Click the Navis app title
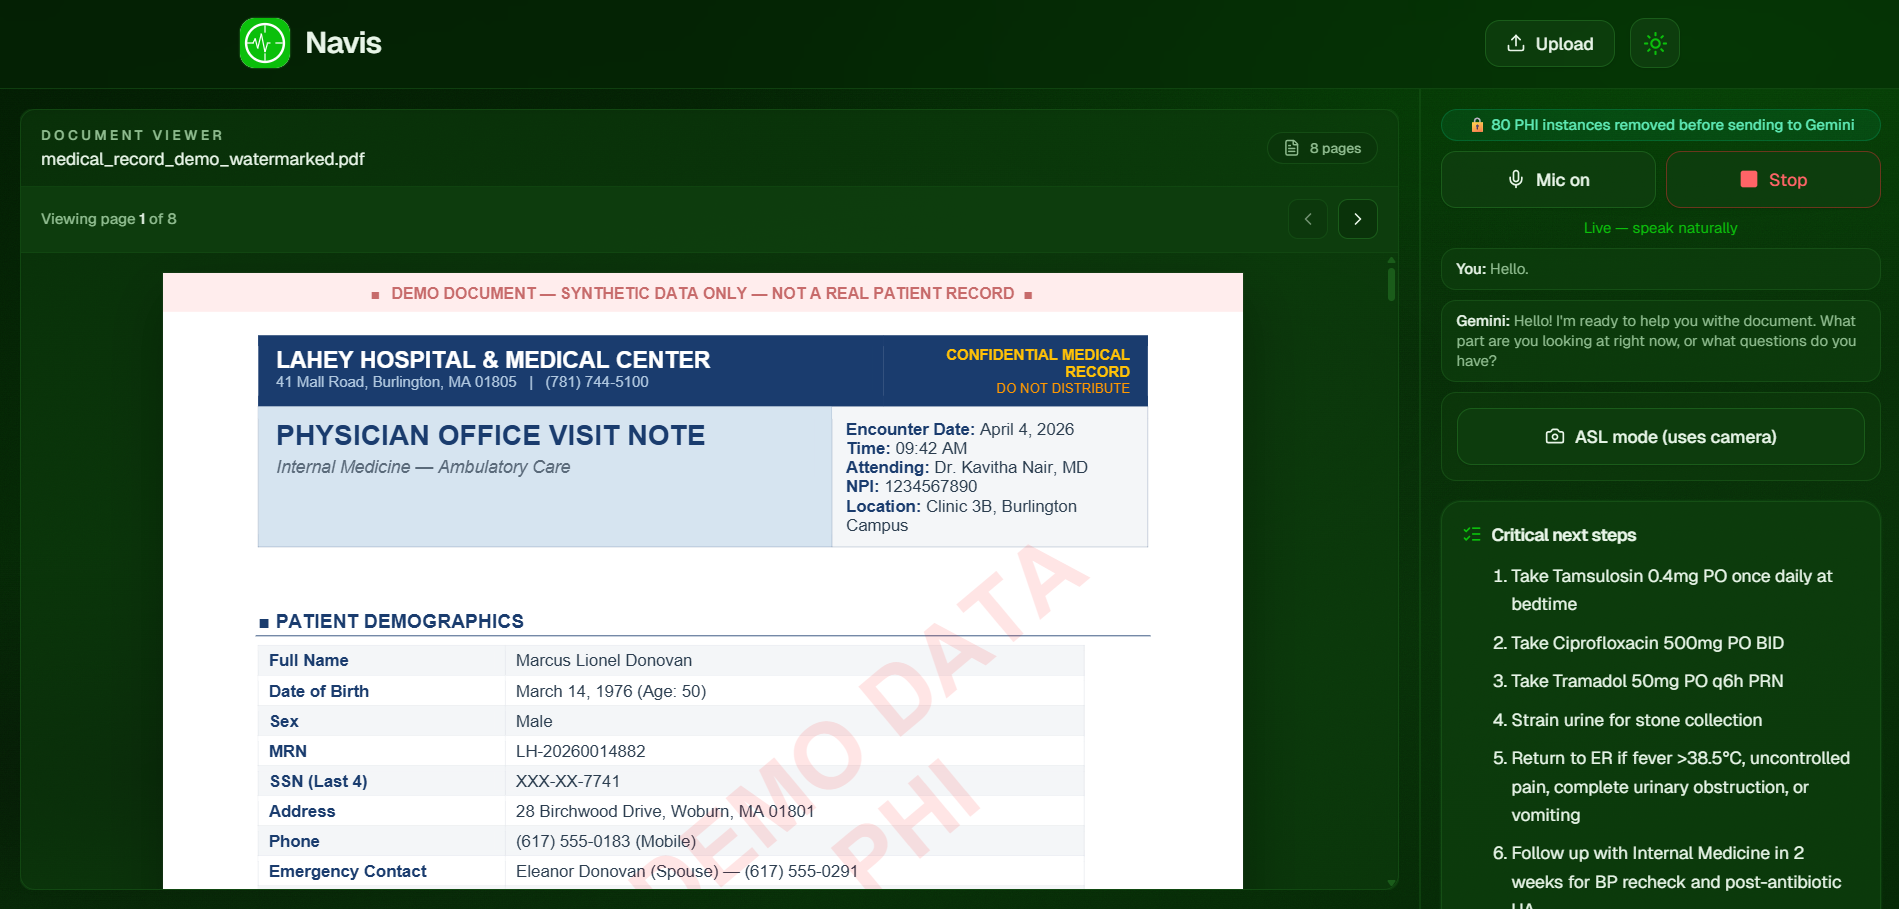 [x=343, y=43]
